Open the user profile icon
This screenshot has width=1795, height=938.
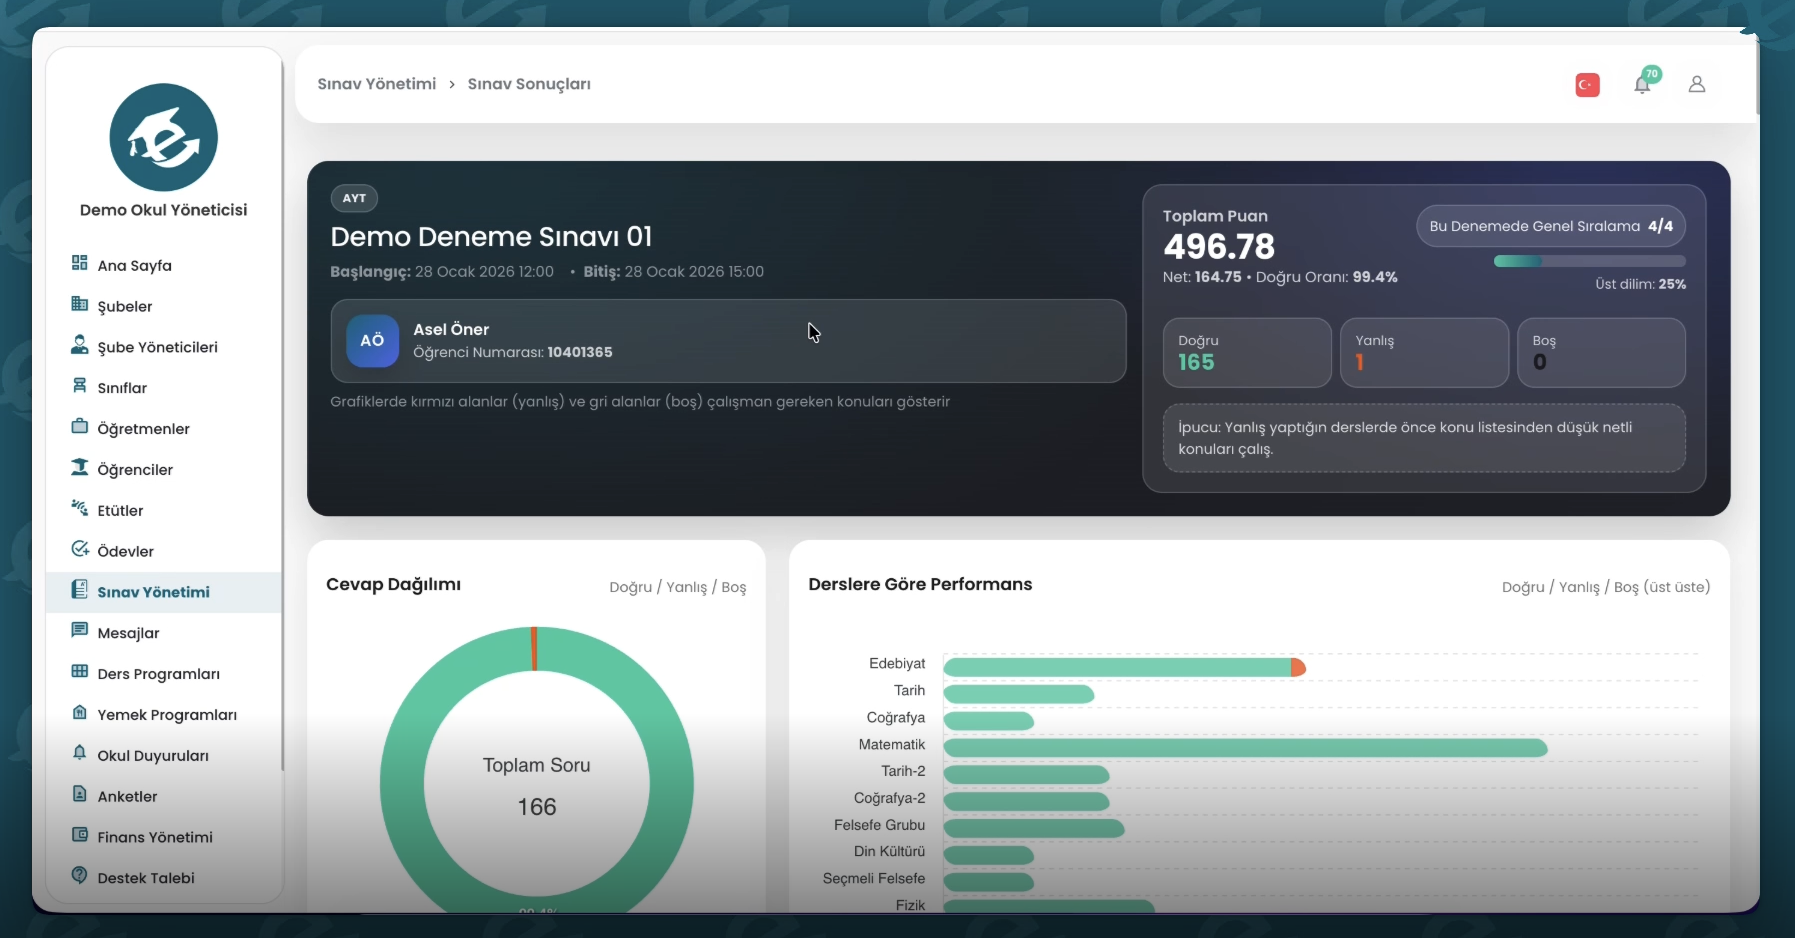(1697, 85)
